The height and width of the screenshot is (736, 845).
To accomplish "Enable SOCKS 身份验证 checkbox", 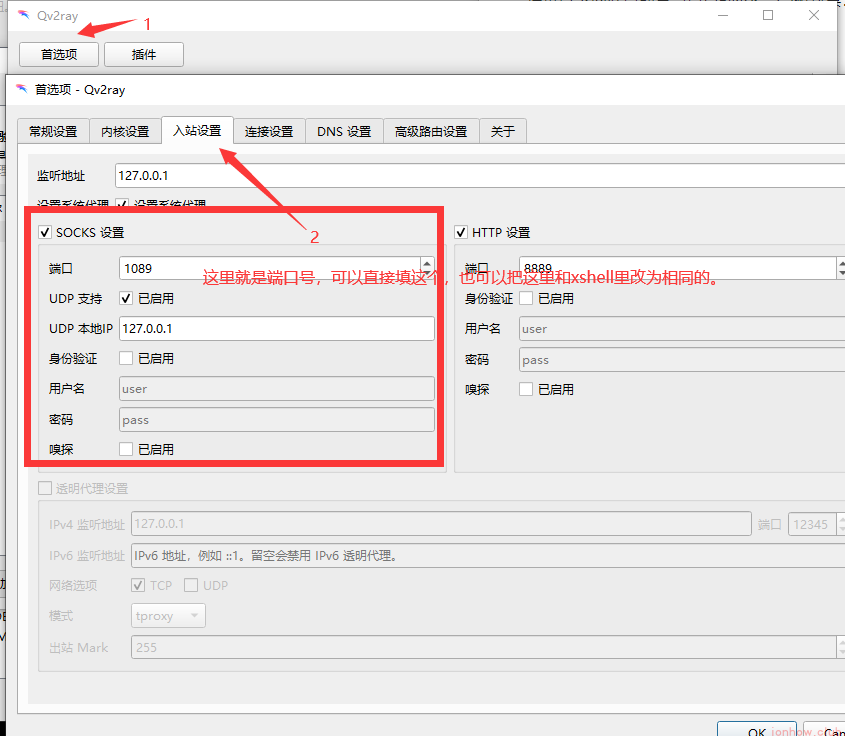I will [x=126, y=358].
